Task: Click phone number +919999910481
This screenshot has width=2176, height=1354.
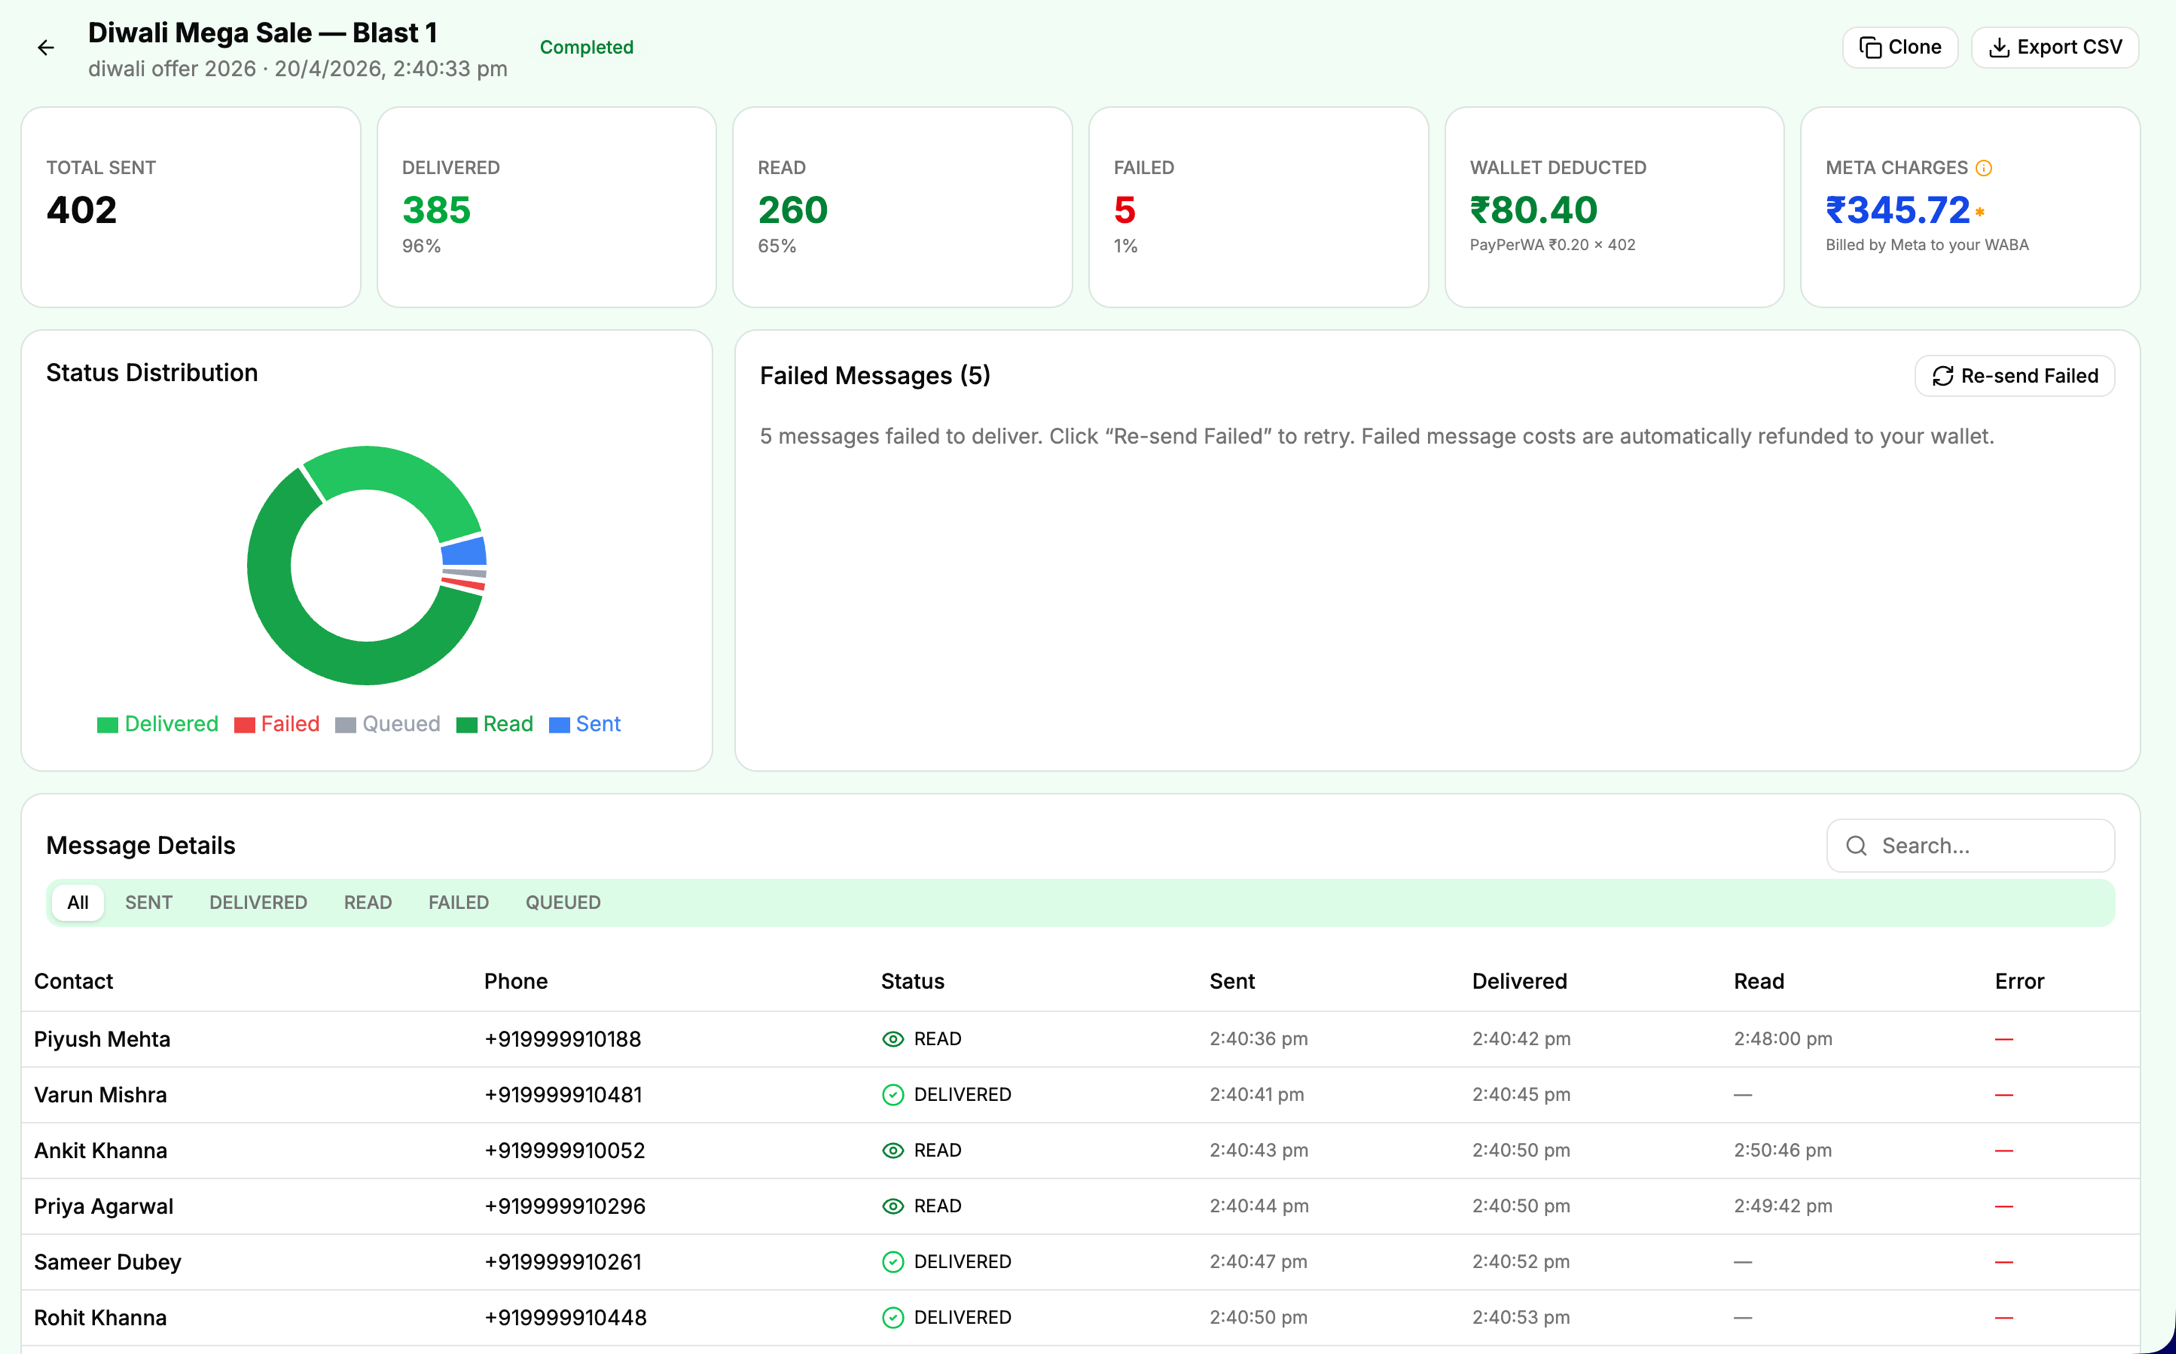Action: click(563, 1095)
